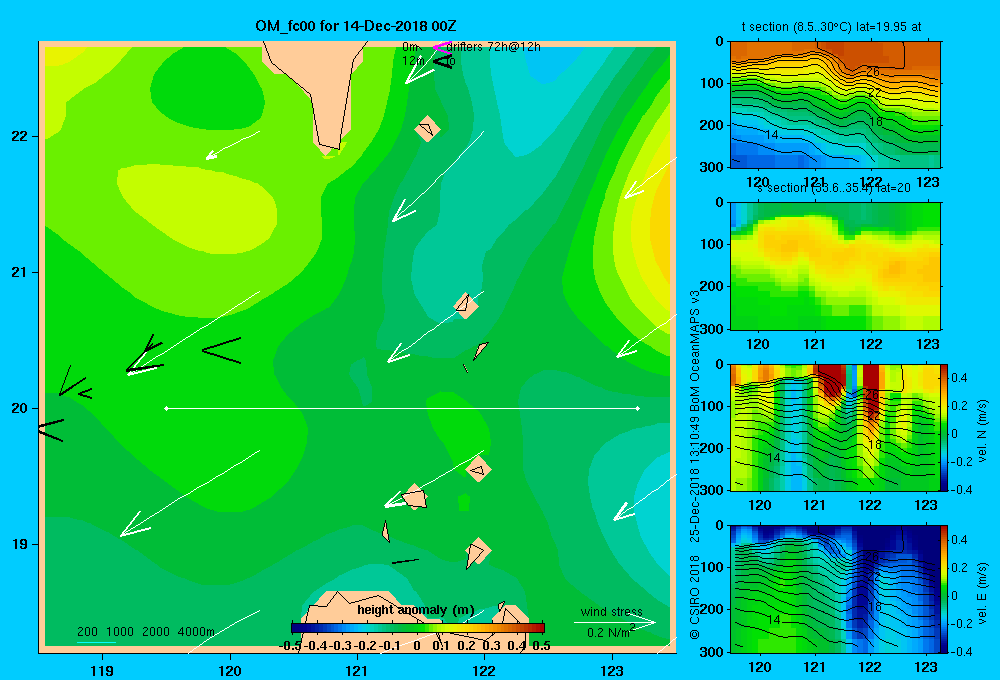Viewport: 1000px width, 680px height.
Task: Click the 'vel. N (m/s)' axis label
Action: (982, 431)
